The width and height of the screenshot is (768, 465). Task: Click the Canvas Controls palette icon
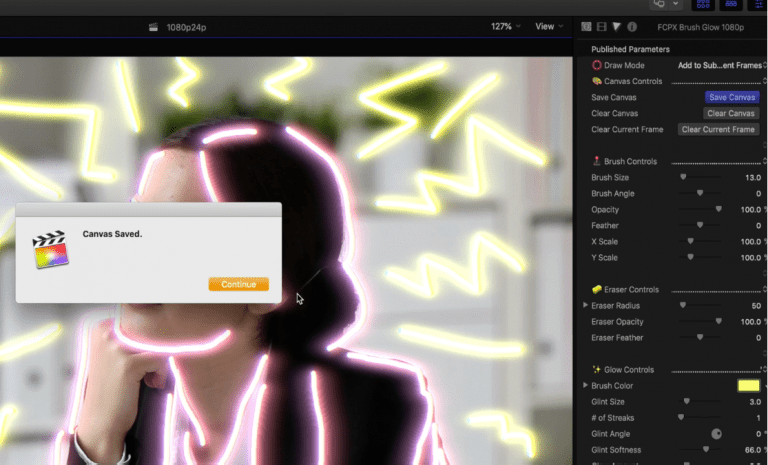pyautogui.click(x=597, y=81)
